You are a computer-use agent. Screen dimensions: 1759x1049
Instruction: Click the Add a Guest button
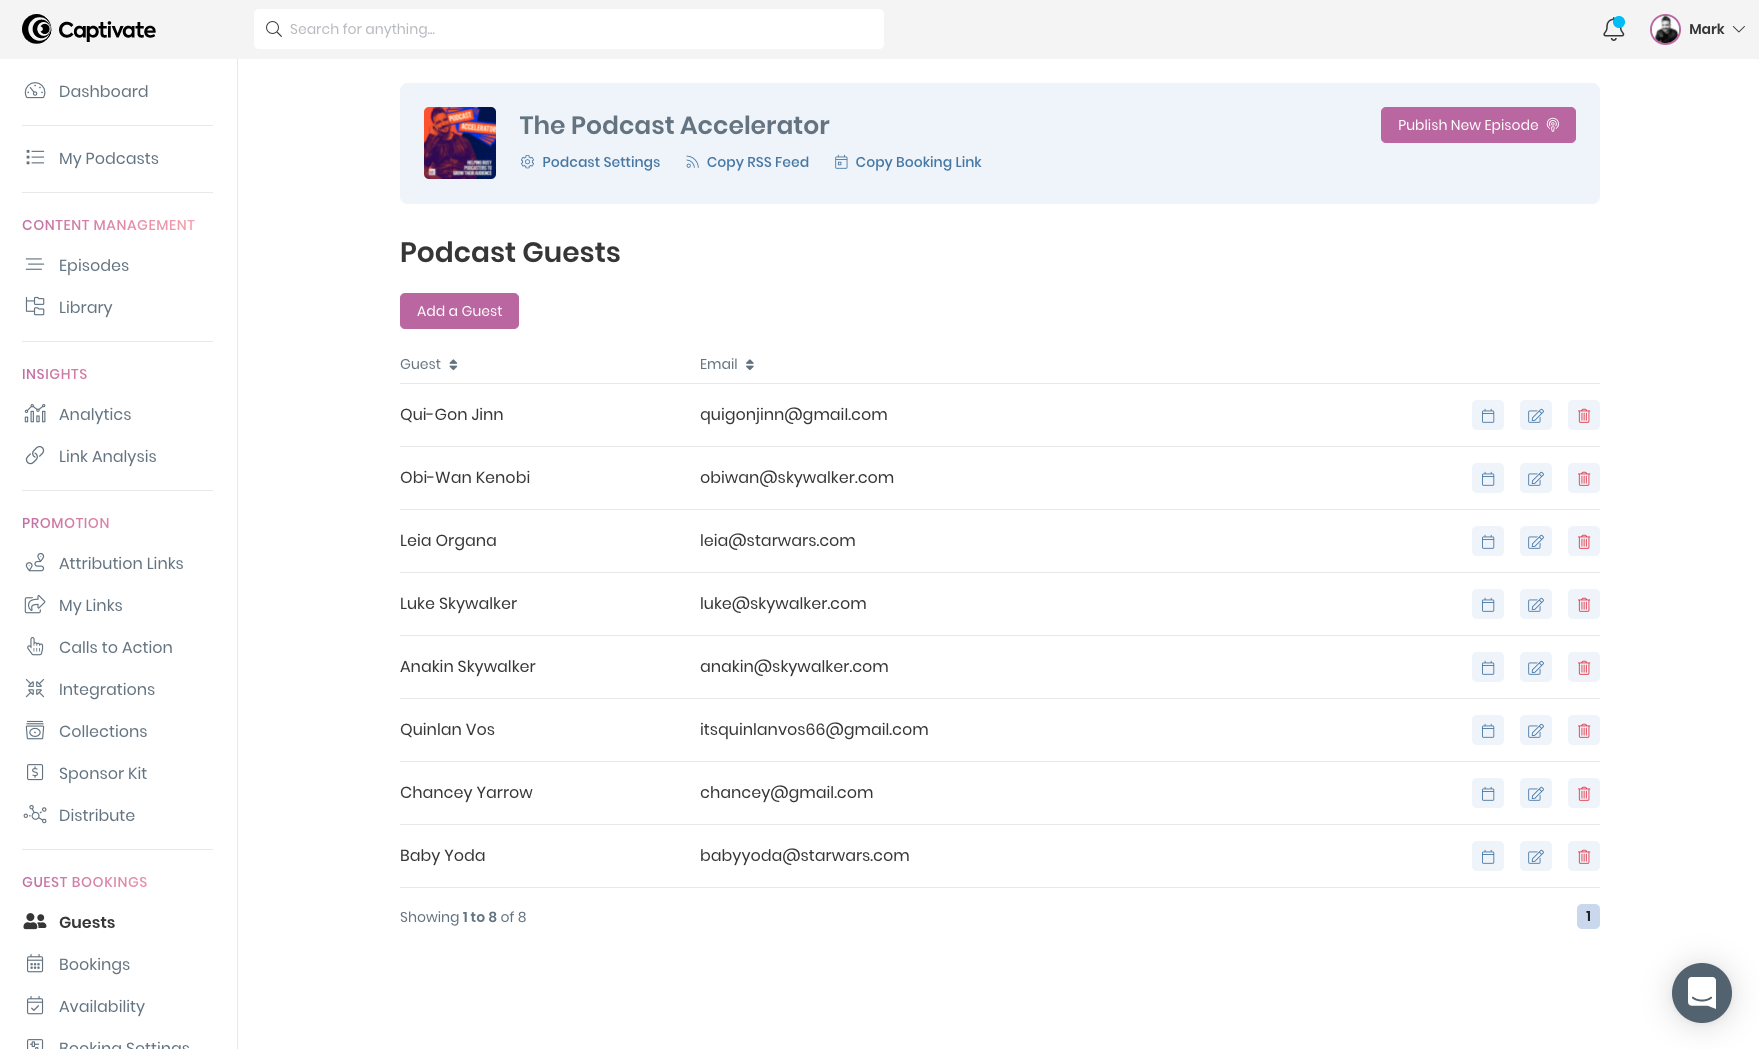(x=459, y=311)
